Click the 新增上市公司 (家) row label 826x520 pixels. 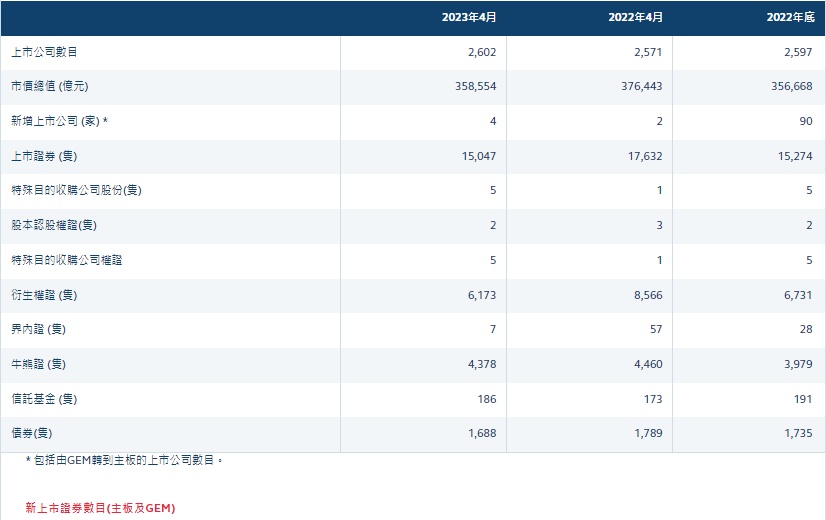coord(59,121)
